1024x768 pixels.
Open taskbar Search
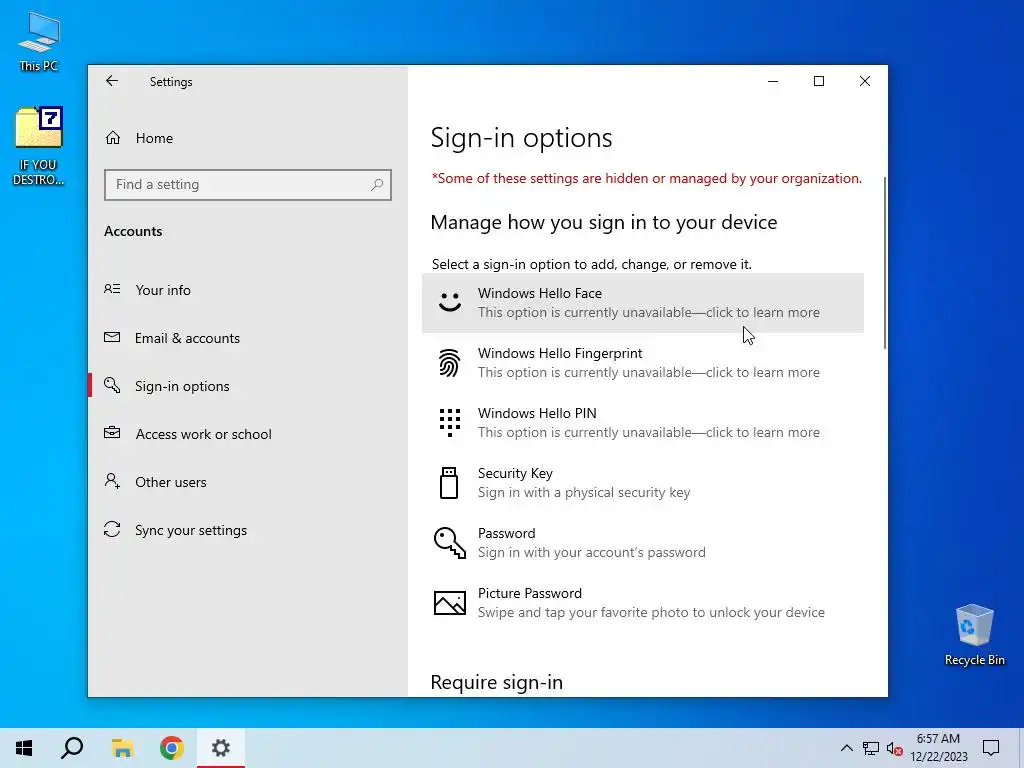[x=72, y=748]
